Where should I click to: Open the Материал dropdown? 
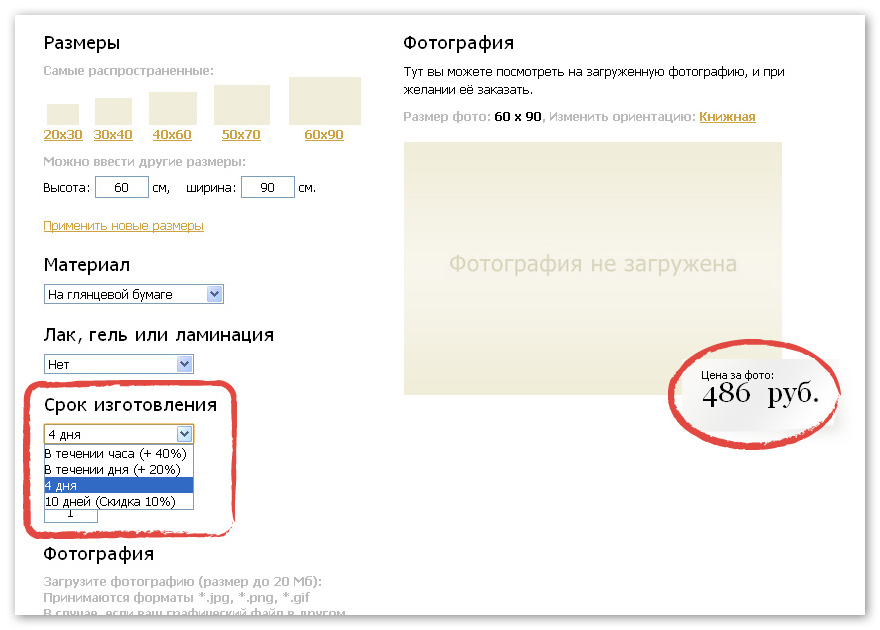pyautogui.click(x=134, y=294)
